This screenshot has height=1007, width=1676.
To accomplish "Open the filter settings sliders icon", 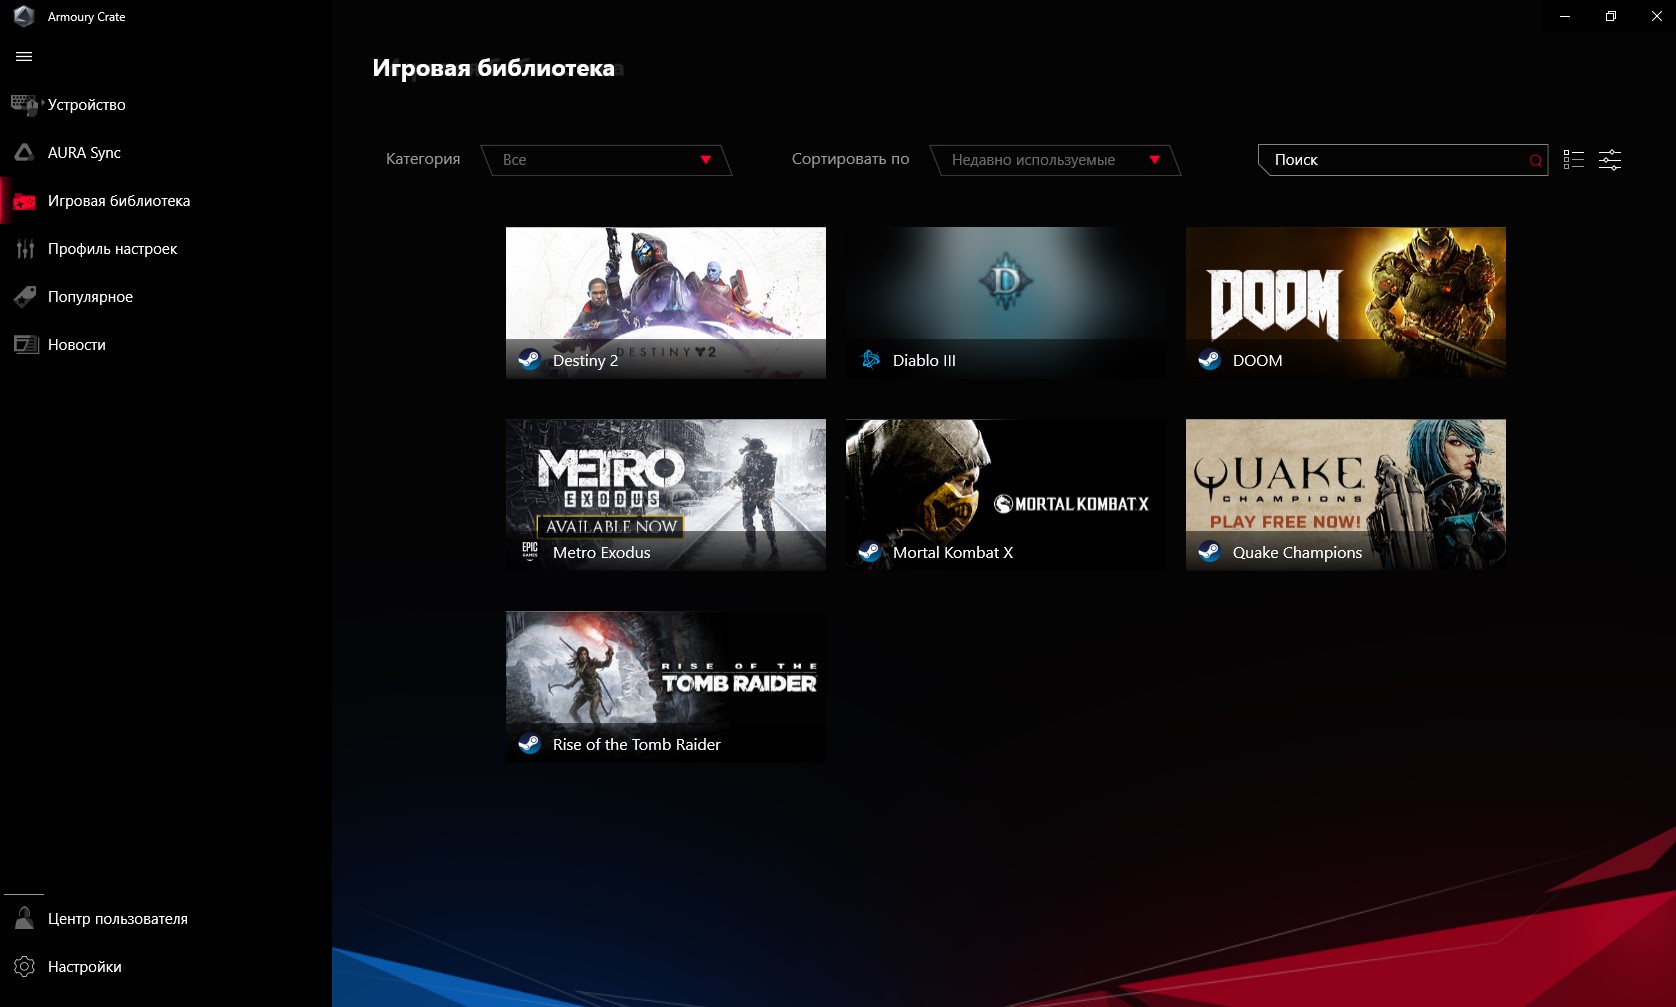I will [1610, 160].
